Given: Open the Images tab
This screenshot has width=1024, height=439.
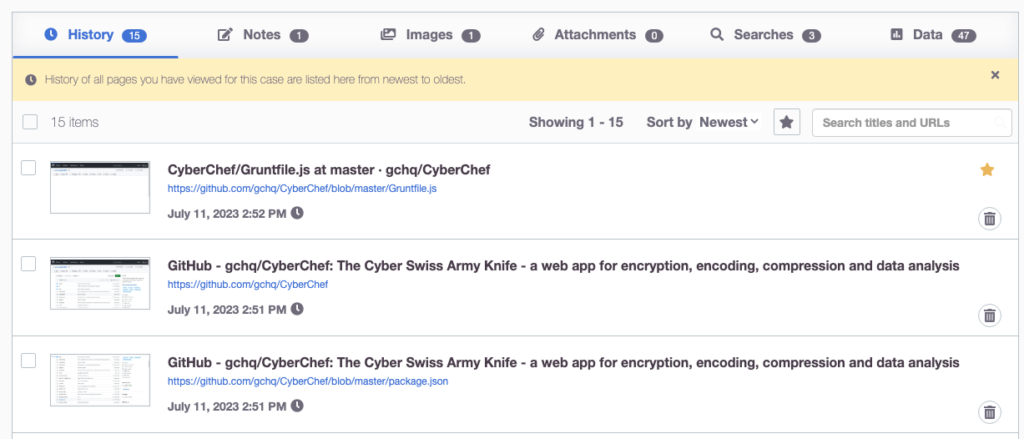Looking at the screenshot, I should 430,35.
